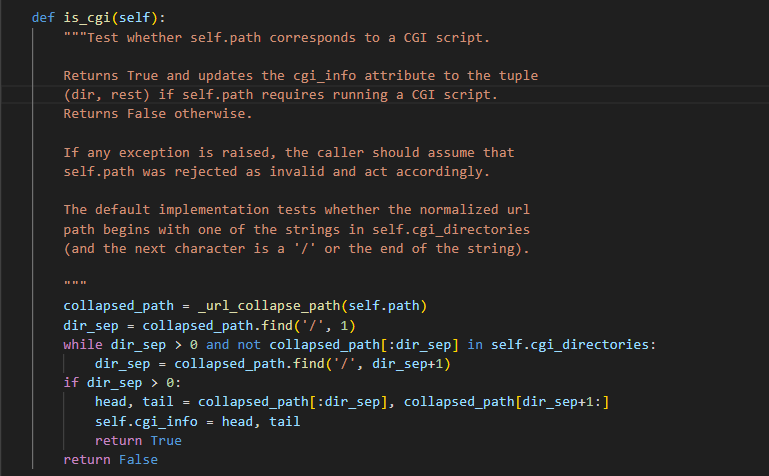Click the word 'normalized' in the docstring
The image size is (769, 476).
459,210
